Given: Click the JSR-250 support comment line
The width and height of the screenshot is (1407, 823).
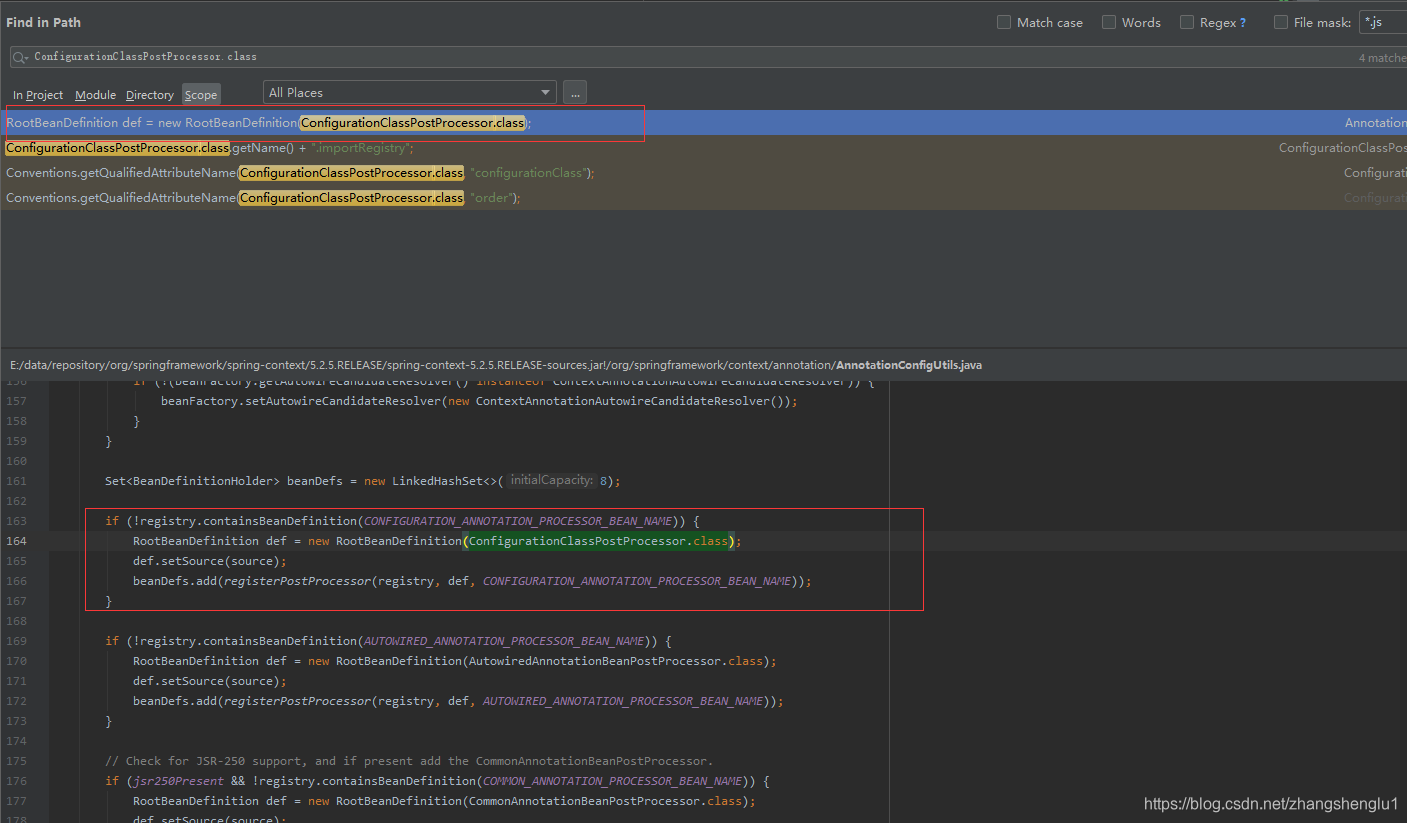Looking at the screenshot, I should [x=409, y=761].
